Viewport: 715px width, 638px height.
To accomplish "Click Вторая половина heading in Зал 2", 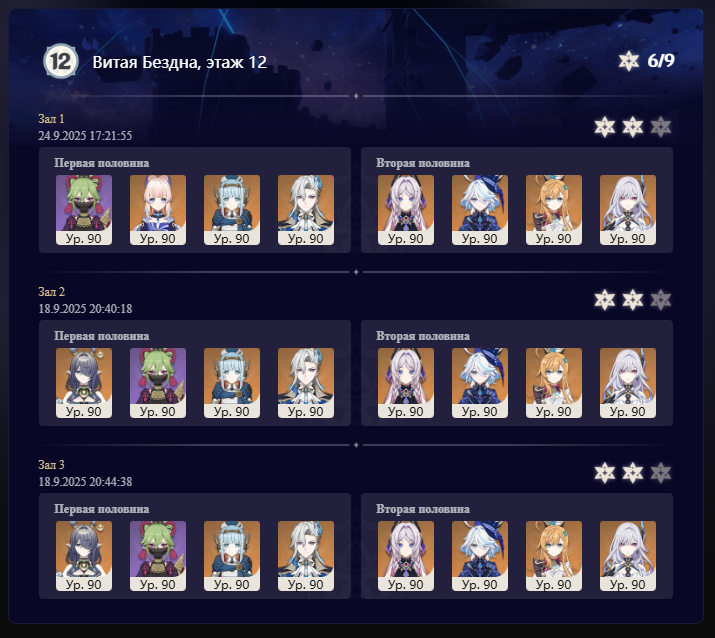I will click(423, 336).
